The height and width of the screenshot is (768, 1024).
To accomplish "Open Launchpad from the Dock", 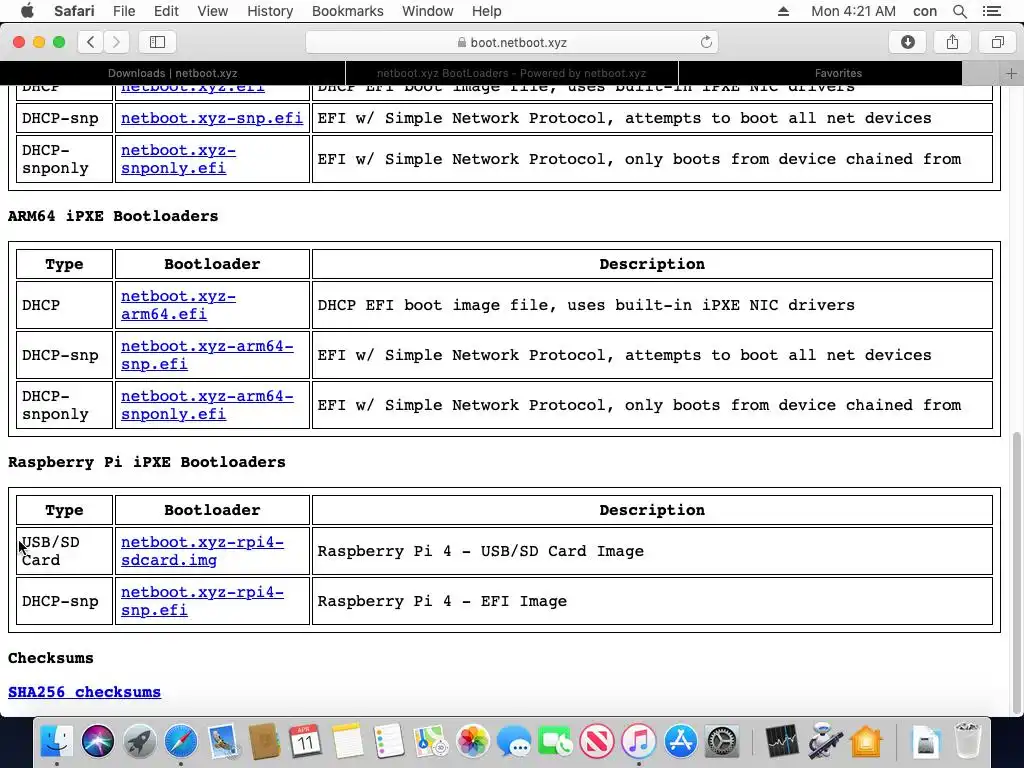I will coord(139,741).
